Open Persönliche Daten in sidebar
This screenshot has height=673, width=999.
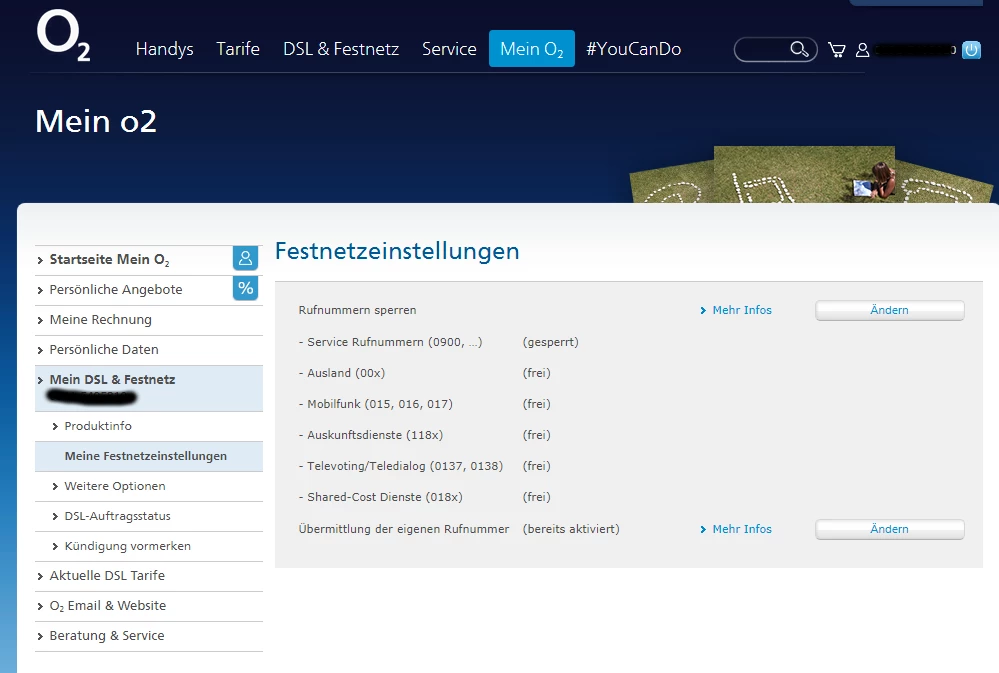tap(104, 349)
